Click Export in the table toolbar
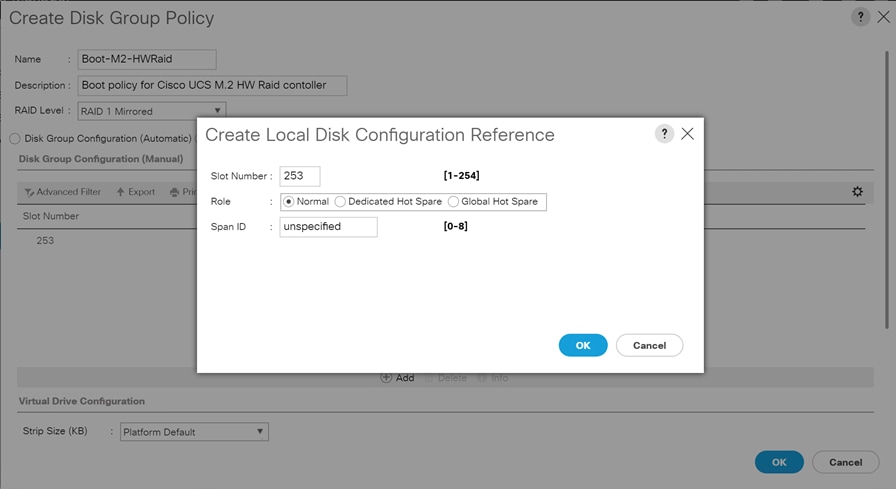The image size is (896, 489). [136, 192]
